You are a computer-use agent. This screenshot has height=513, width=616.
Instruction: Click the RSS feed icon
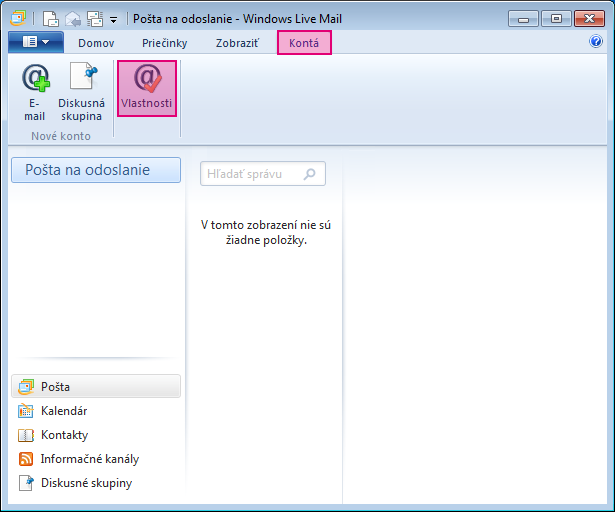point(26,459)
